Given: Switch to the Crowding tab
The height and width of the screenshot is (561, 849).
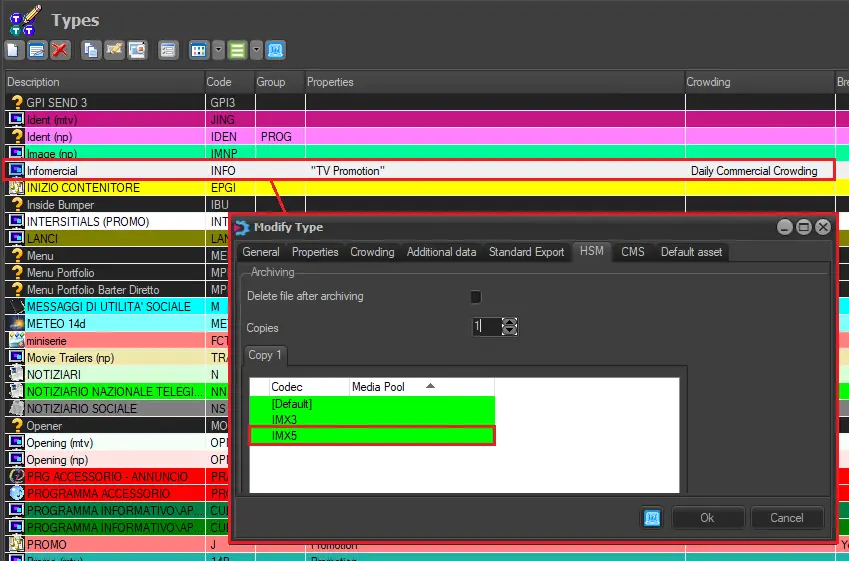Looking at the screenshot, I should (372, 252).
